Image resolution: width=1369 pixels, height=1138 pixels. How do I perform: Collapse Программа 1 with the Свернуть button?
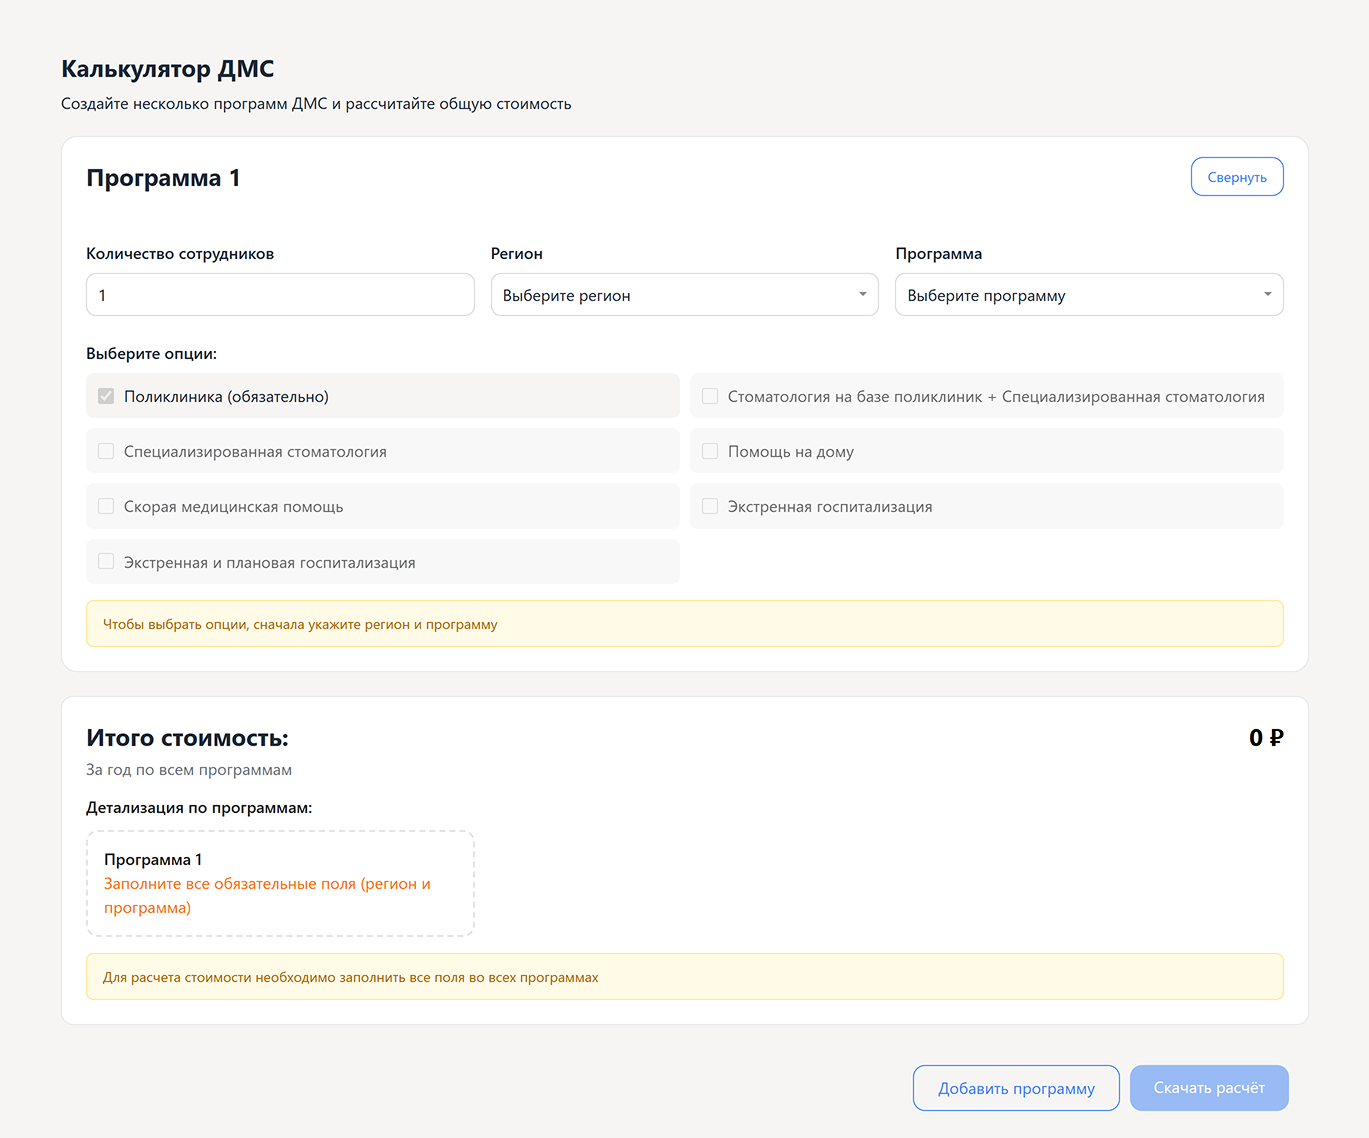coord(1236,177)
